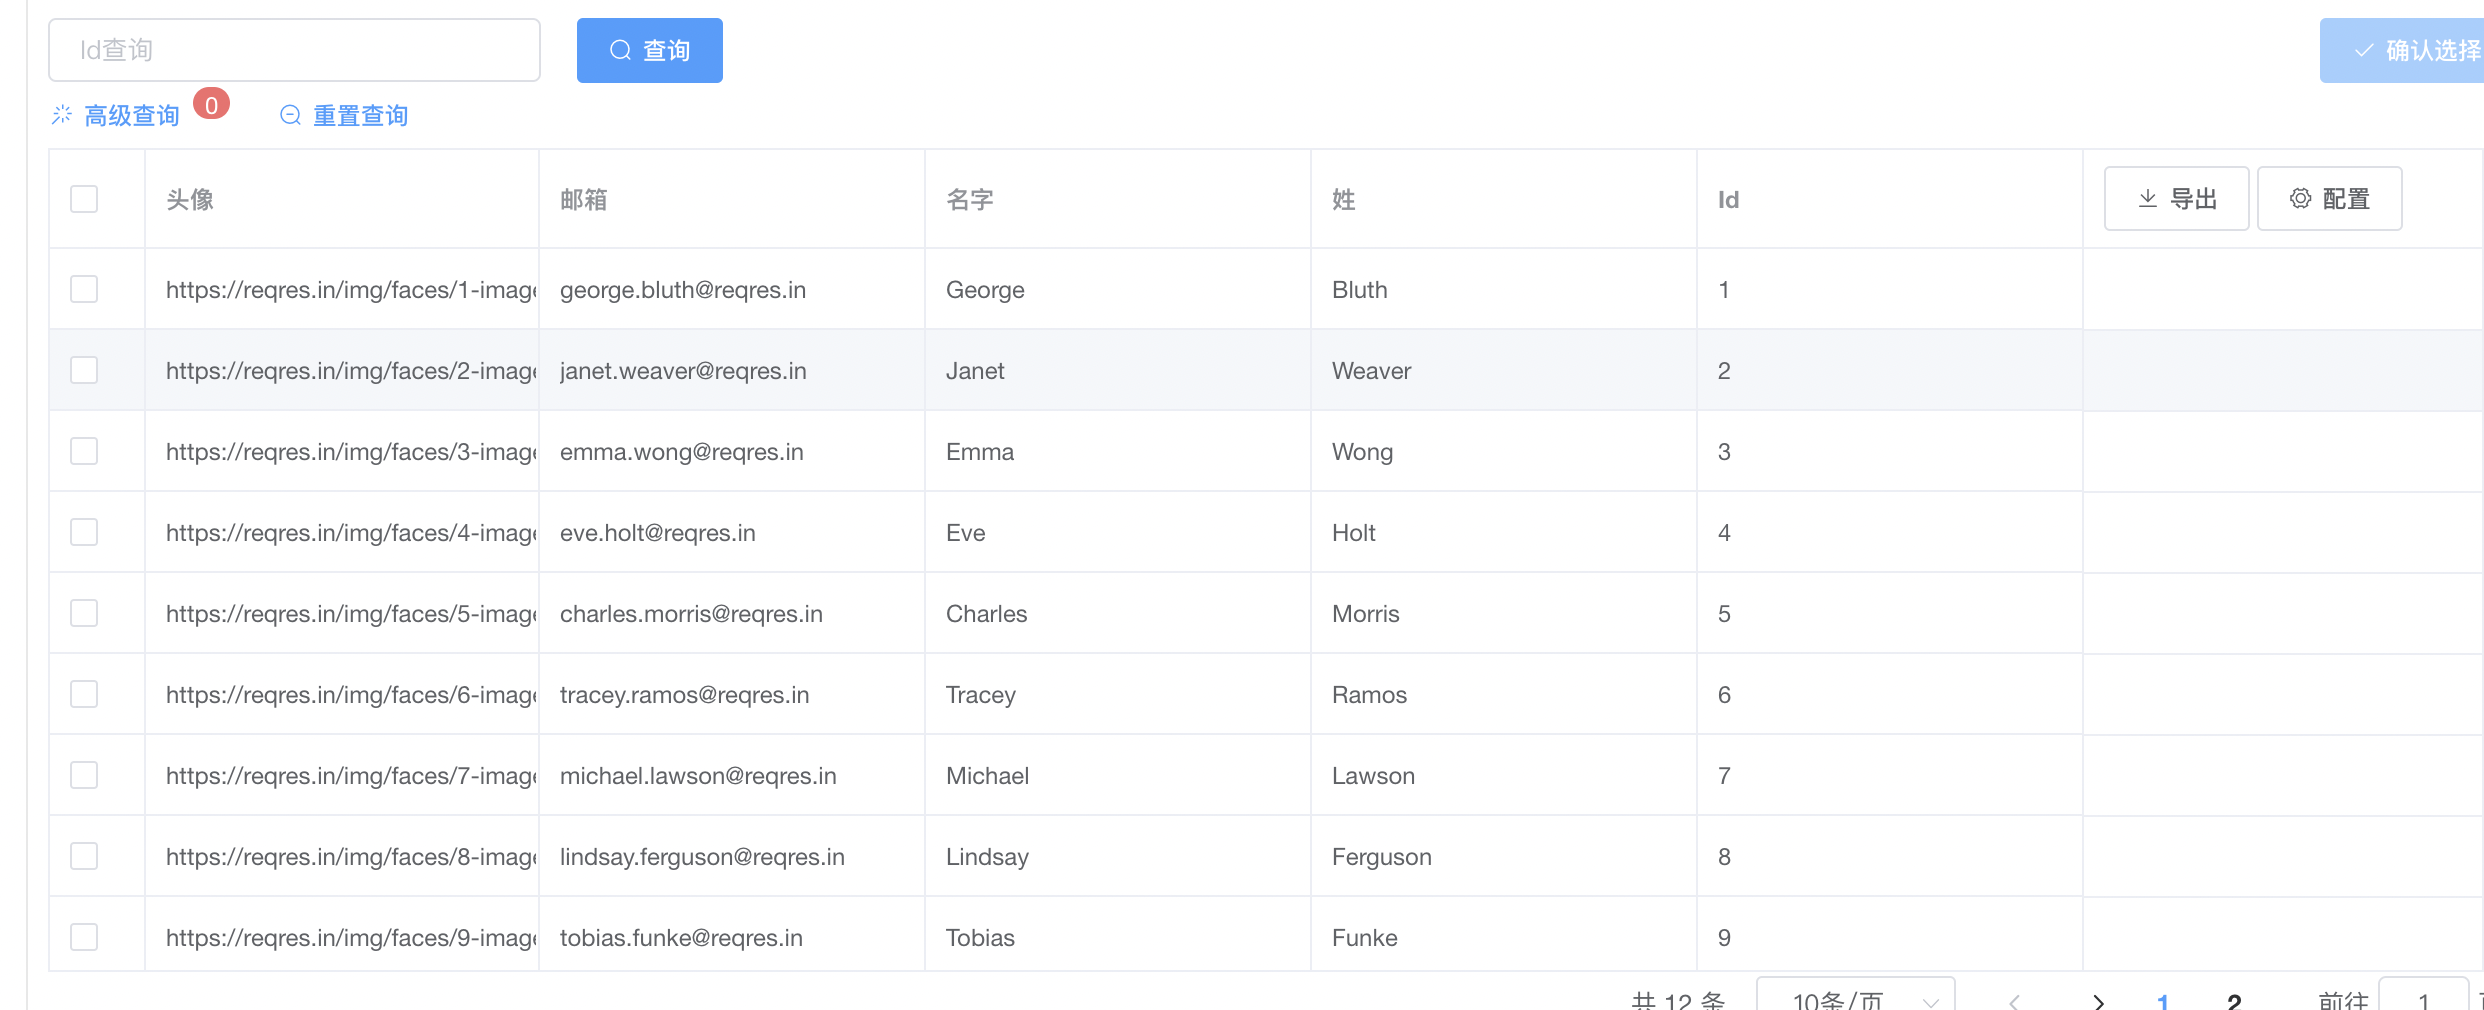2484x1010 pixels.
Task: Toggle the select-all header checkbox
Action: click(84, 199)
